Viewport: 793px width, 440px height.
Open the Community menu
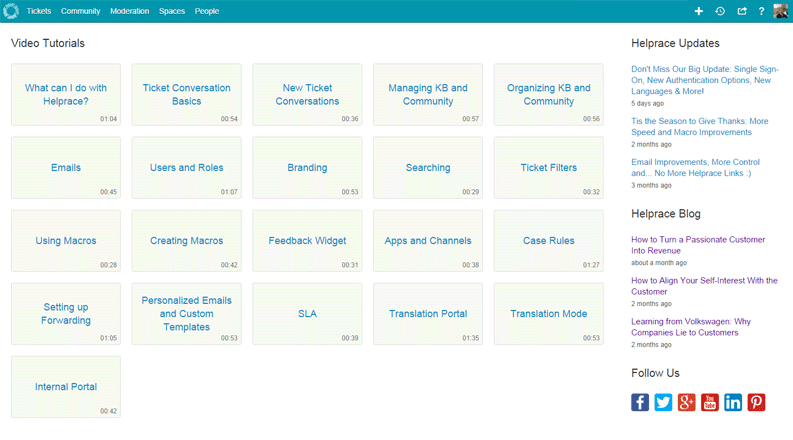[x=80, y=11]
